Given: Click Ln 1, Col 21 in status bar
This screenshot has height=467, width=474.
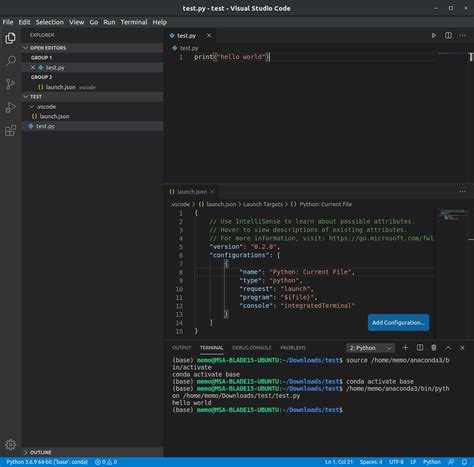Looking at the screenshot, I should (x=339, y=462).
